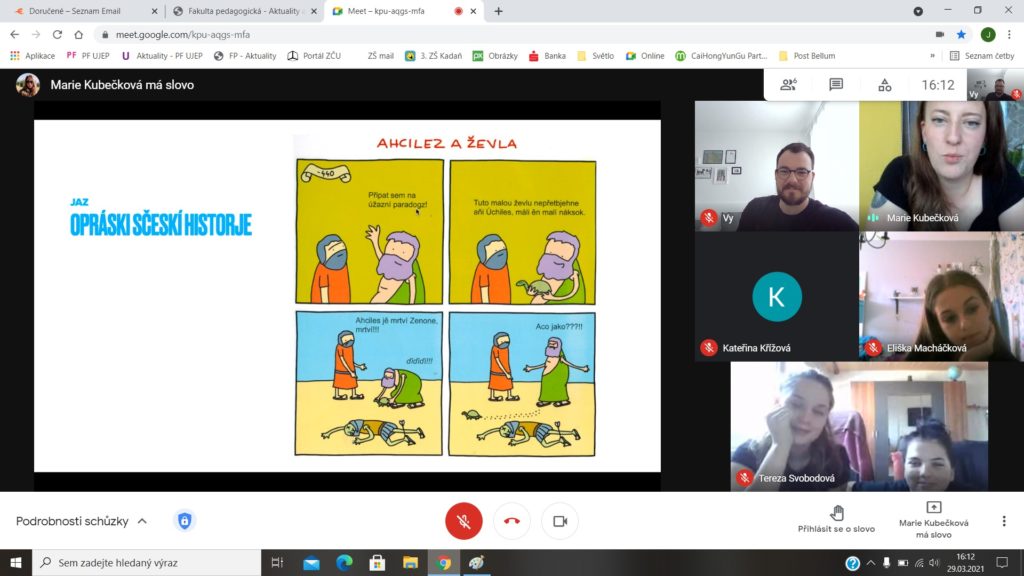Select Eliška Macháčková video tile
Image resolution: width=1024 pixels, height=576 pixels.
click(941, 296)
